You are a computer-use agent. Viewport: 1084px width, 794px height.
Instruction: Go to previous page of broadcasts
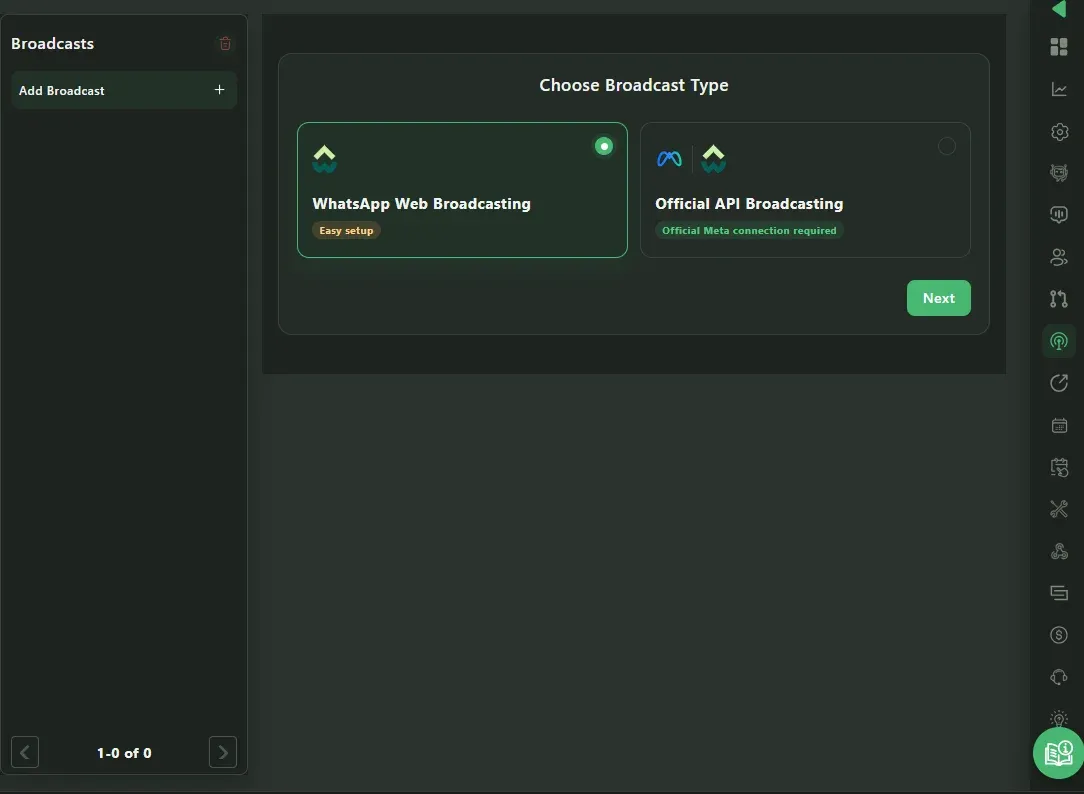tap(25, 752)
